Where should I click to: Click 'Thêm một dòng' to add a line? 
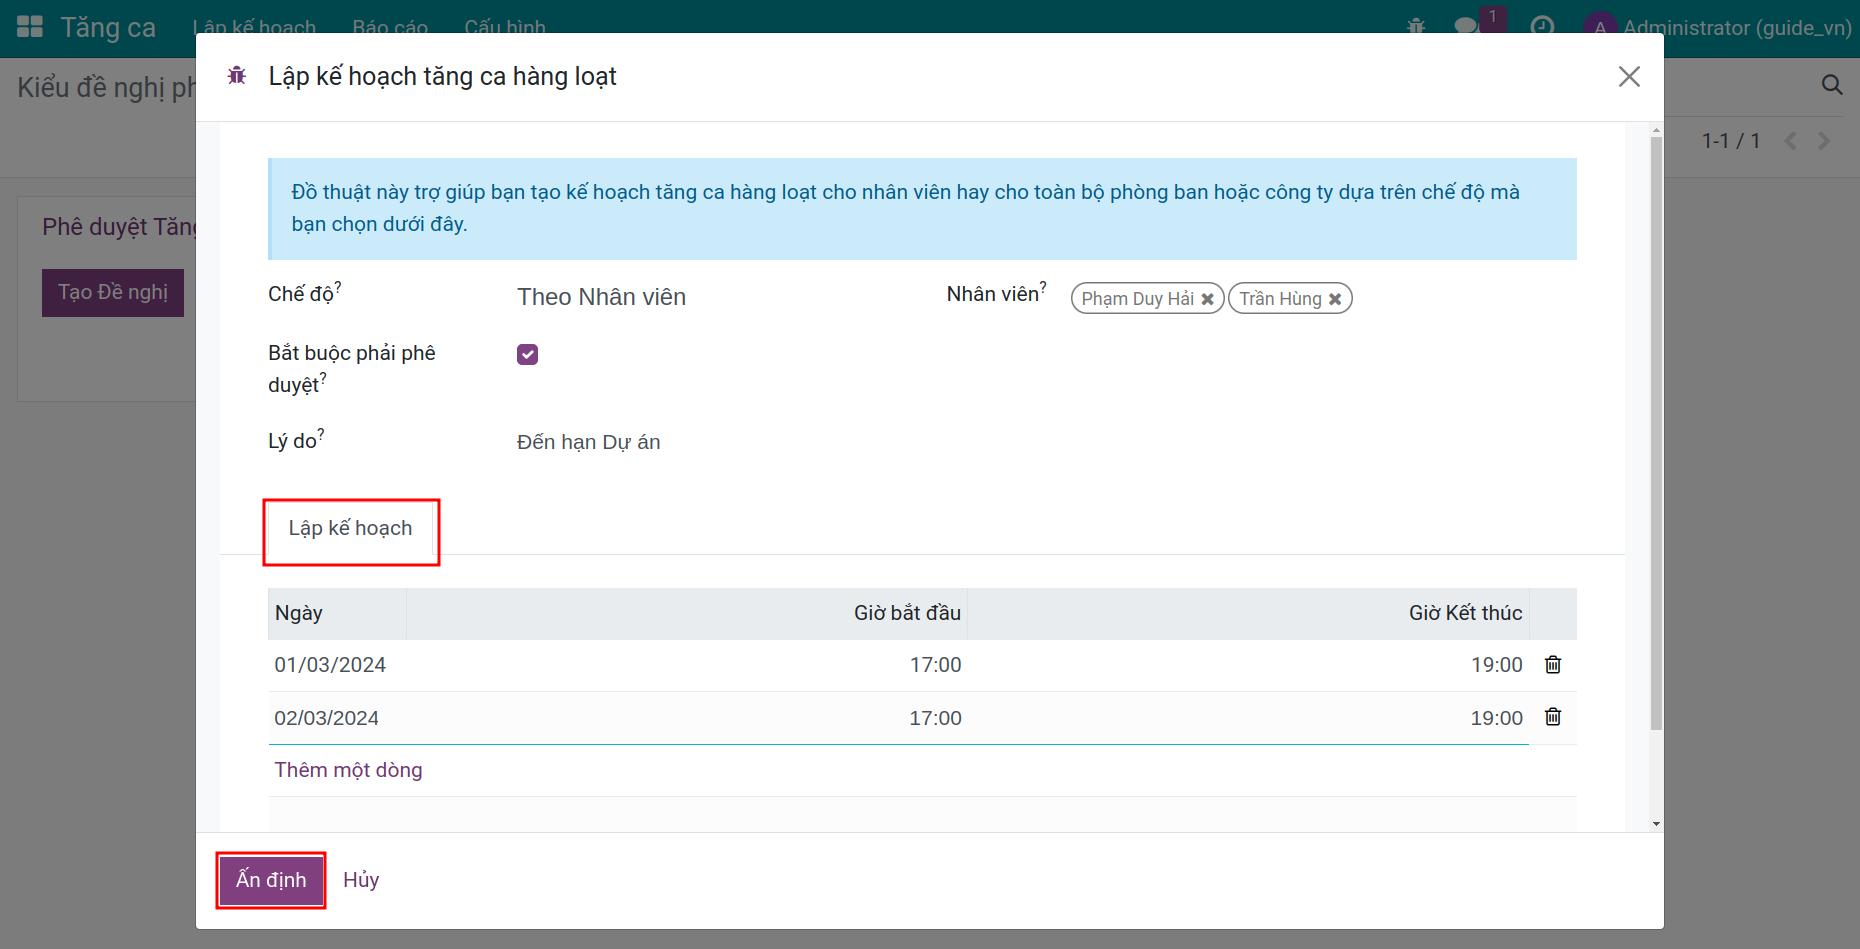348,770
